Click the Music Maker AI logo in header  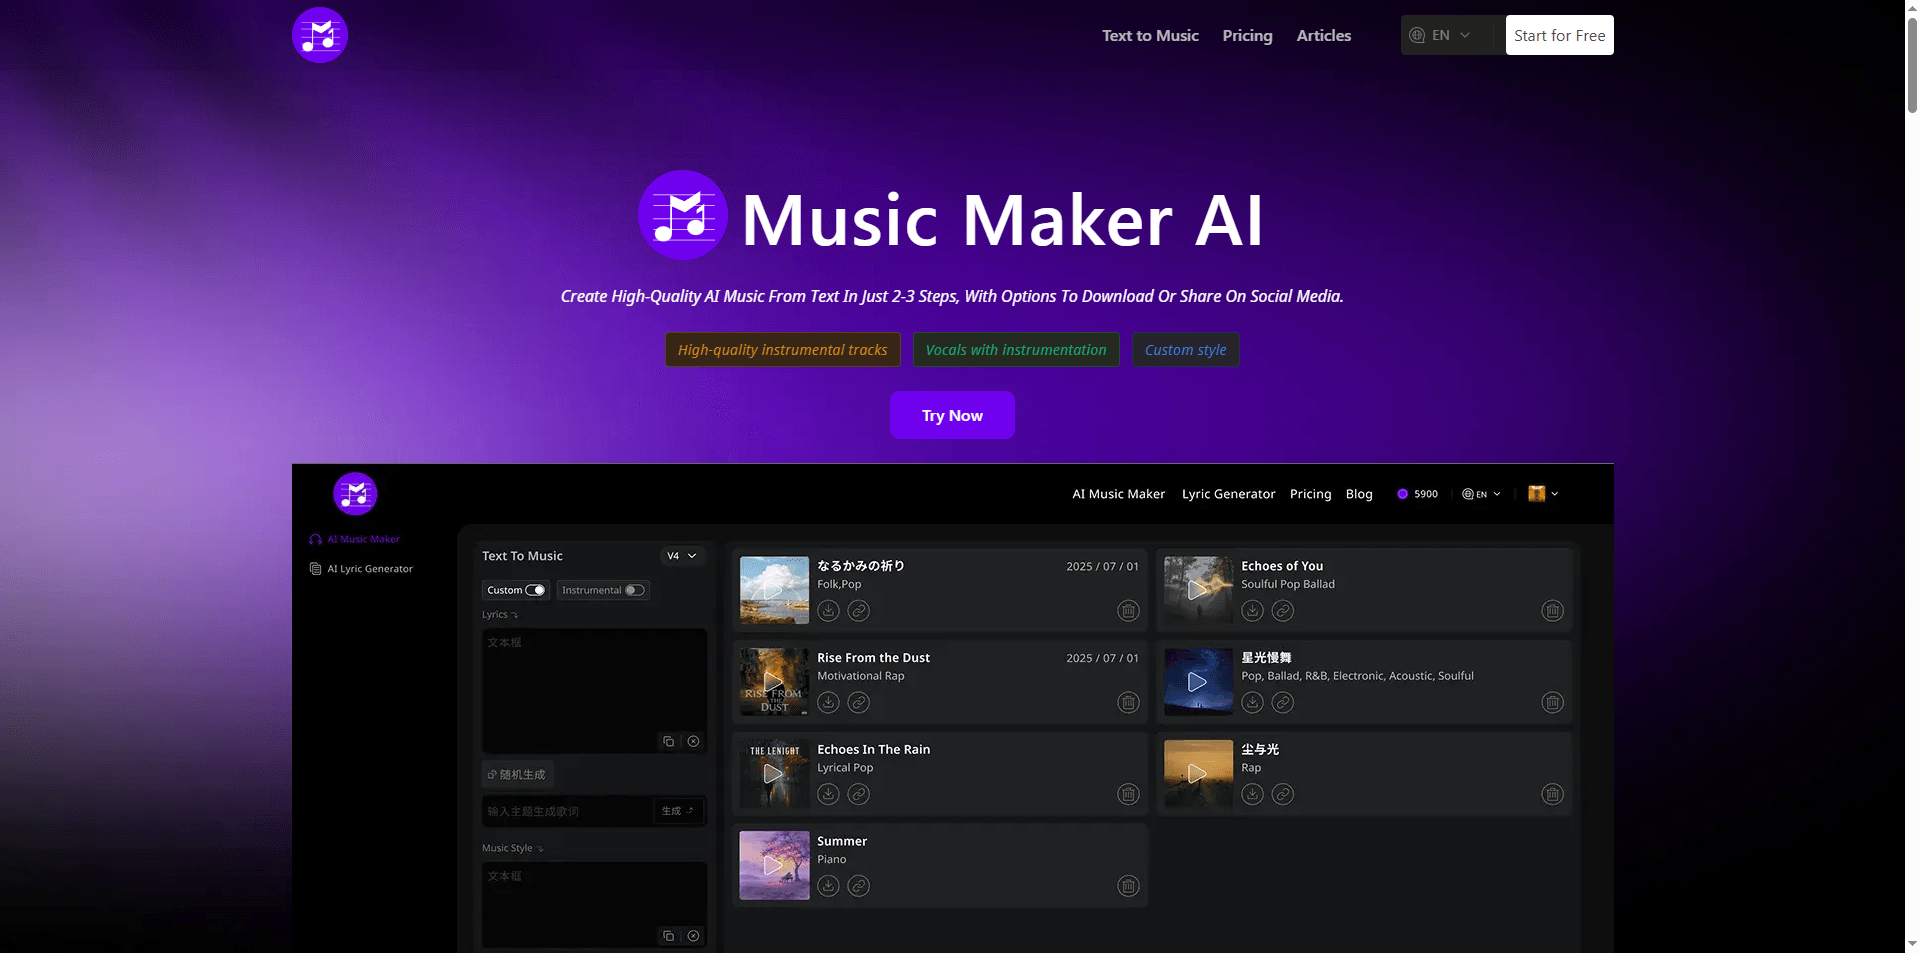[x=320, y=35]
